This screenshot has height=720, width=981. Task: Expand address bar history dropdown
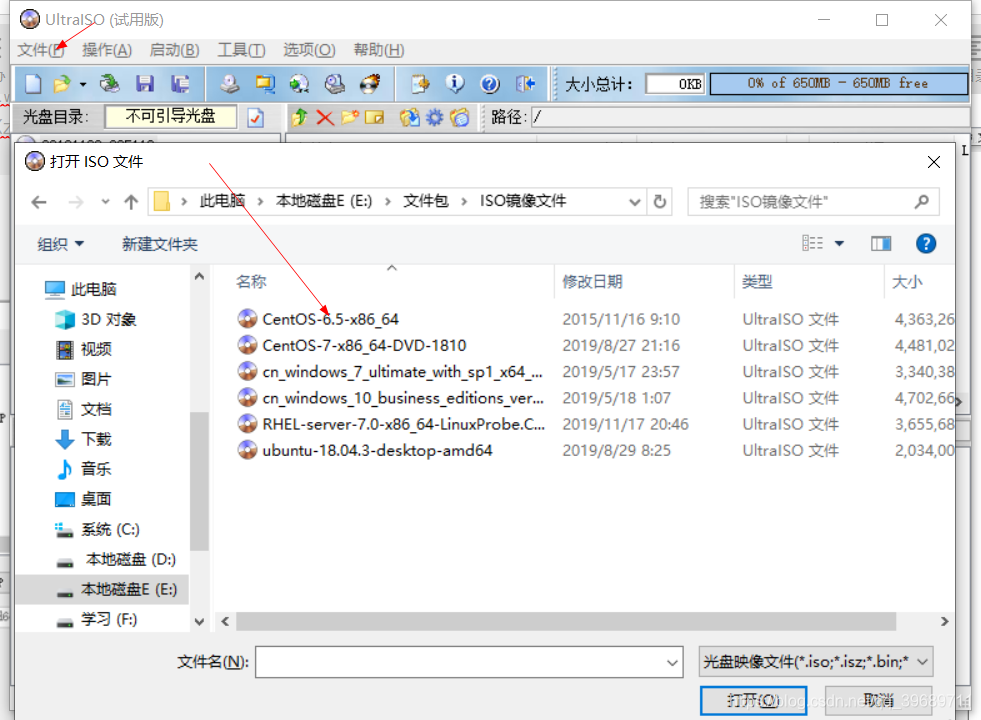tap(634, 202)
